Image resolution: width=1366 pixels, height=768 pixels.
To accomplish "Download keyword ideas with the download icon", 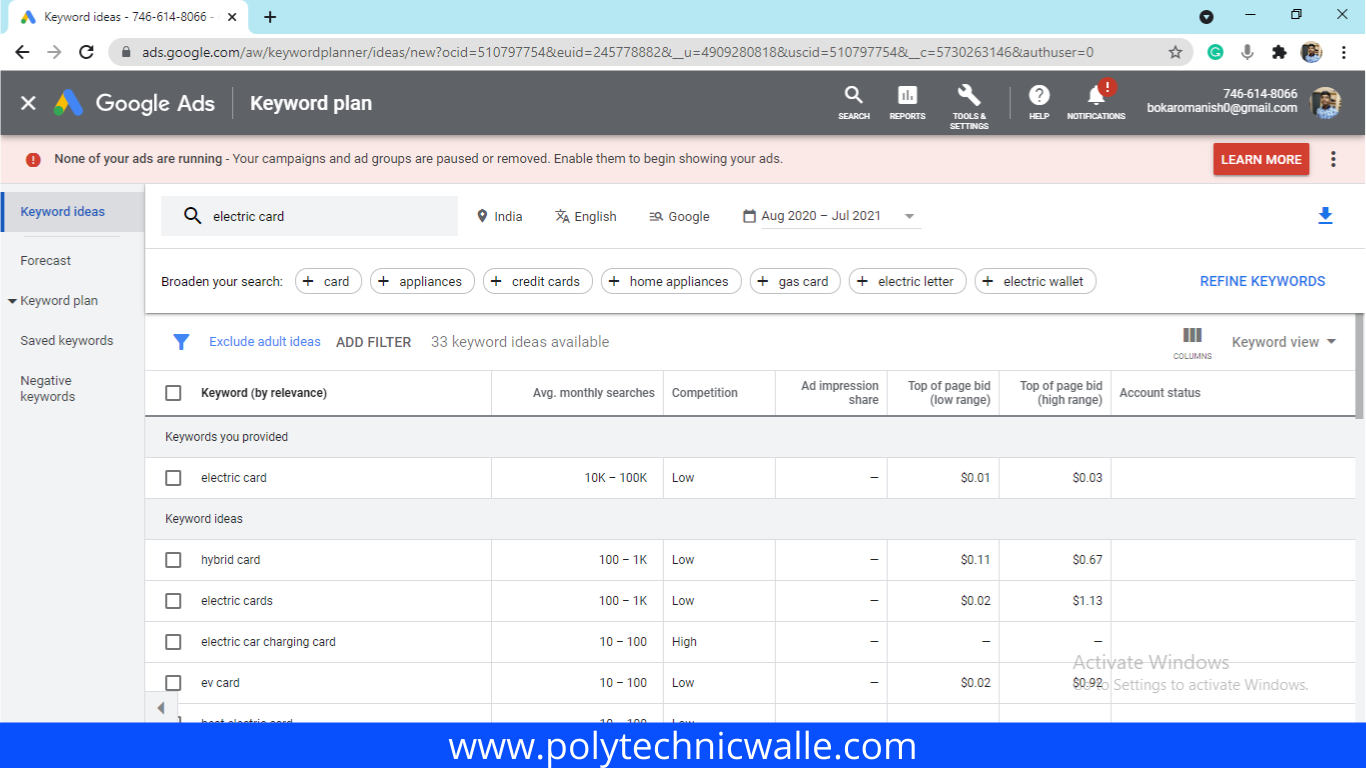I will pos(1325,216).
